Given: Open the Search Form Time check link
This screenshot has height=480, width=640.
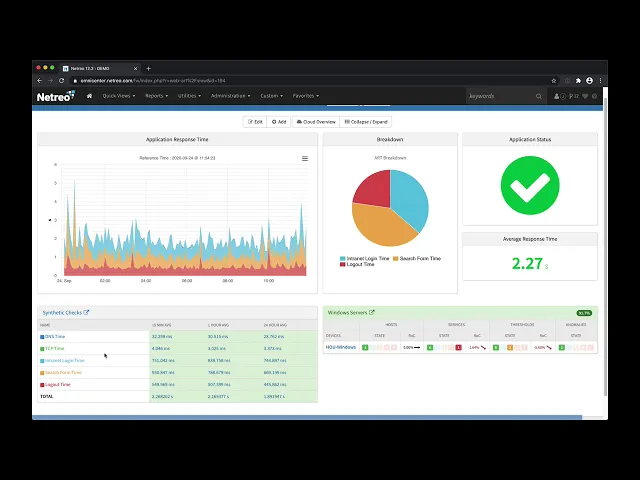Looking at the screenshot, I should click(63, 372).
